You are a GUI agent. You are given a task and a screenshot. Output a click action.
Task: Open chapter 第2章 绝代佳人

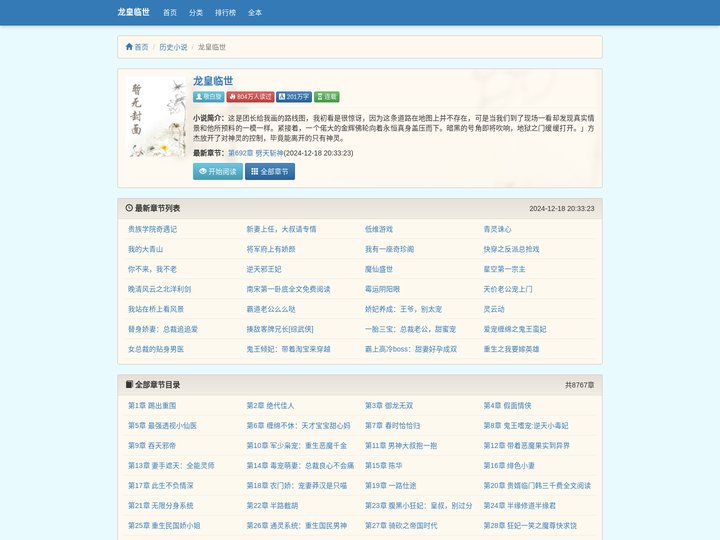(x=270, y=405)
